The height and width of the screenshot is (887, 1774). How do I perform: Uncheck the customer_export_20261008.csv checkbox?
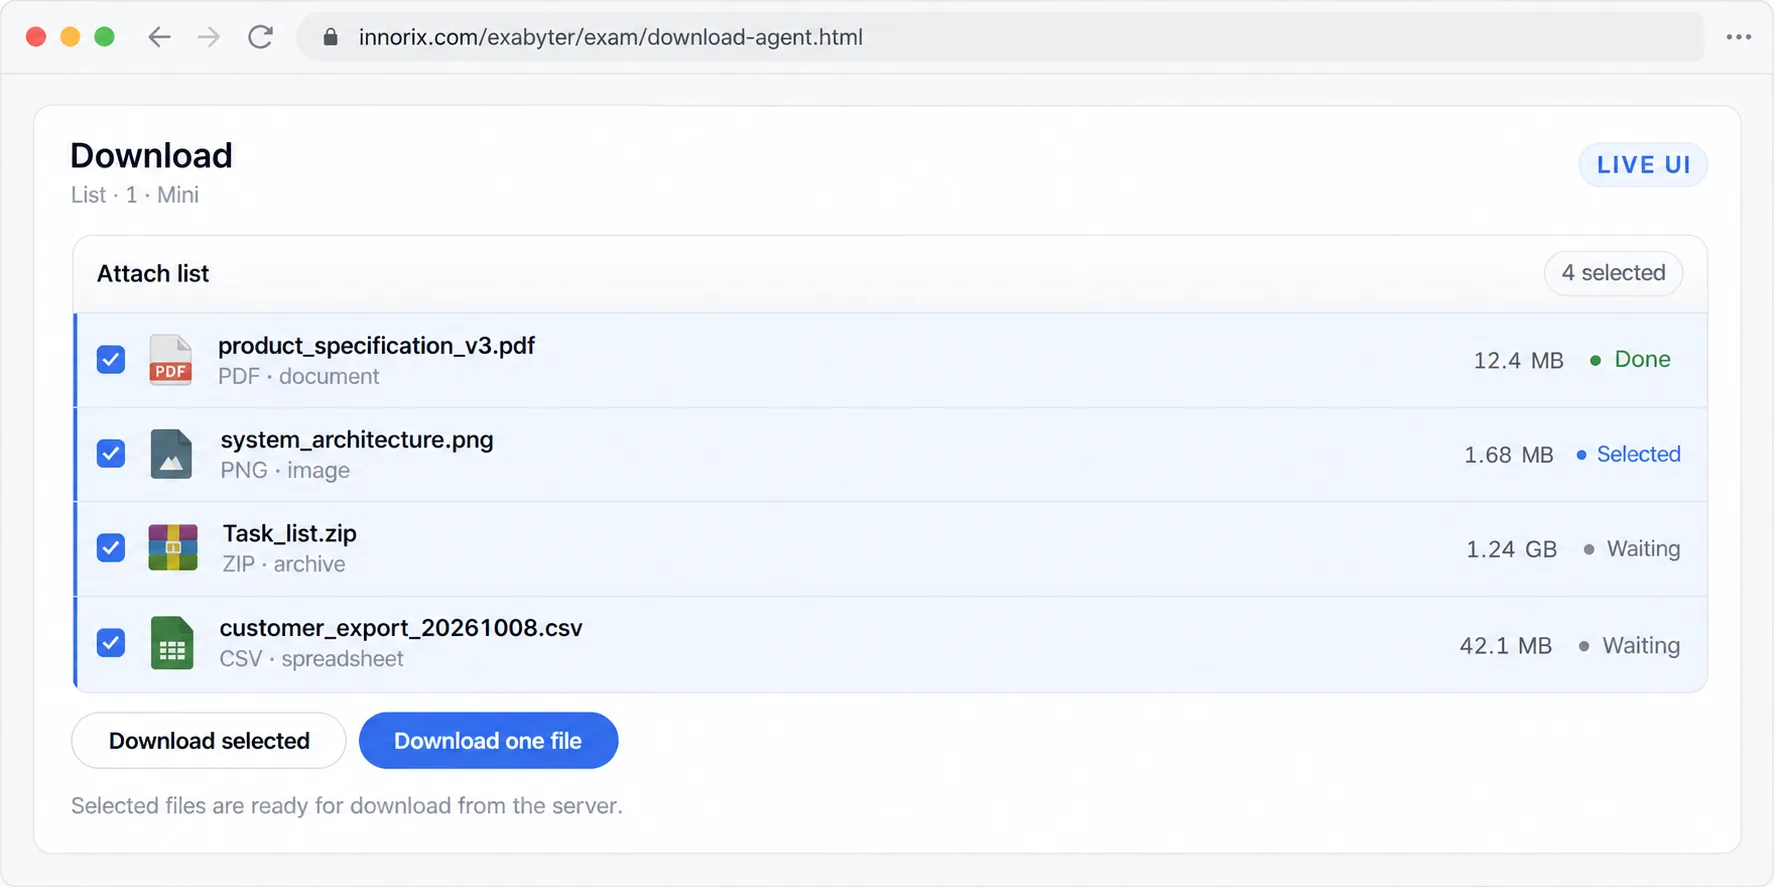(x=111, y=642)
